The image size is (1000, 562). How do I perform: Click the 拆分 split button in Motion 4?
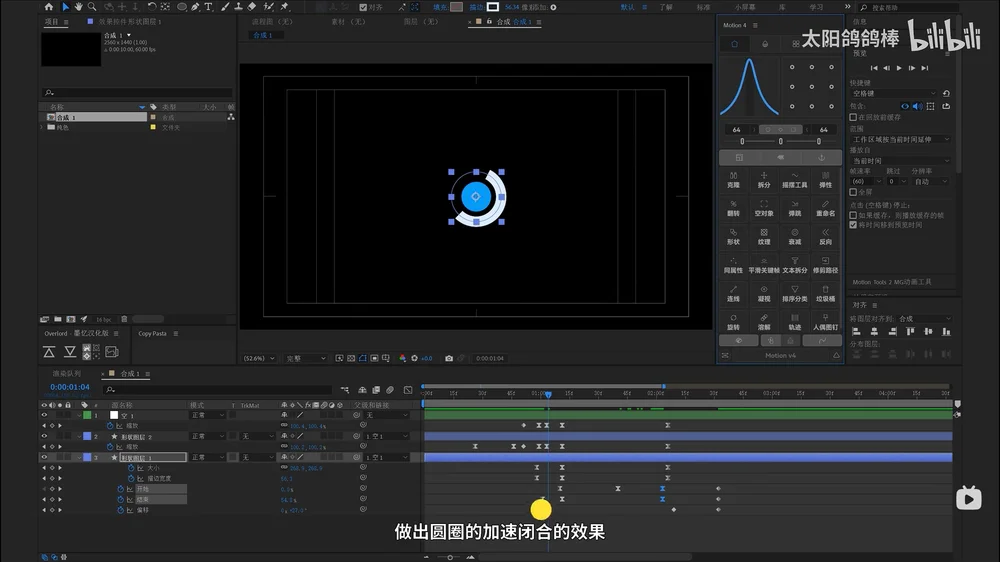point(764,180)
